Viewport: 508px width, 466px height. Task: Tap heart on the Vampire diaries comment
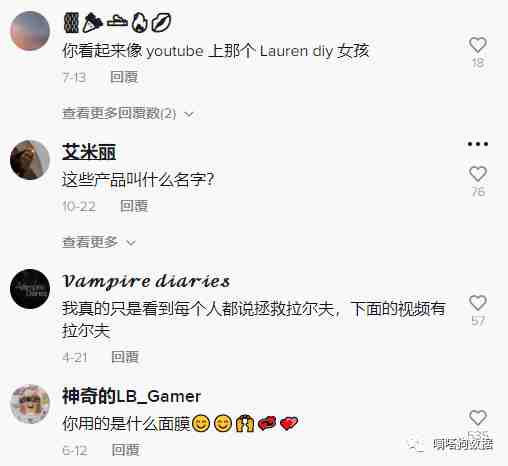pyautogui.click(x=478, y=303)
